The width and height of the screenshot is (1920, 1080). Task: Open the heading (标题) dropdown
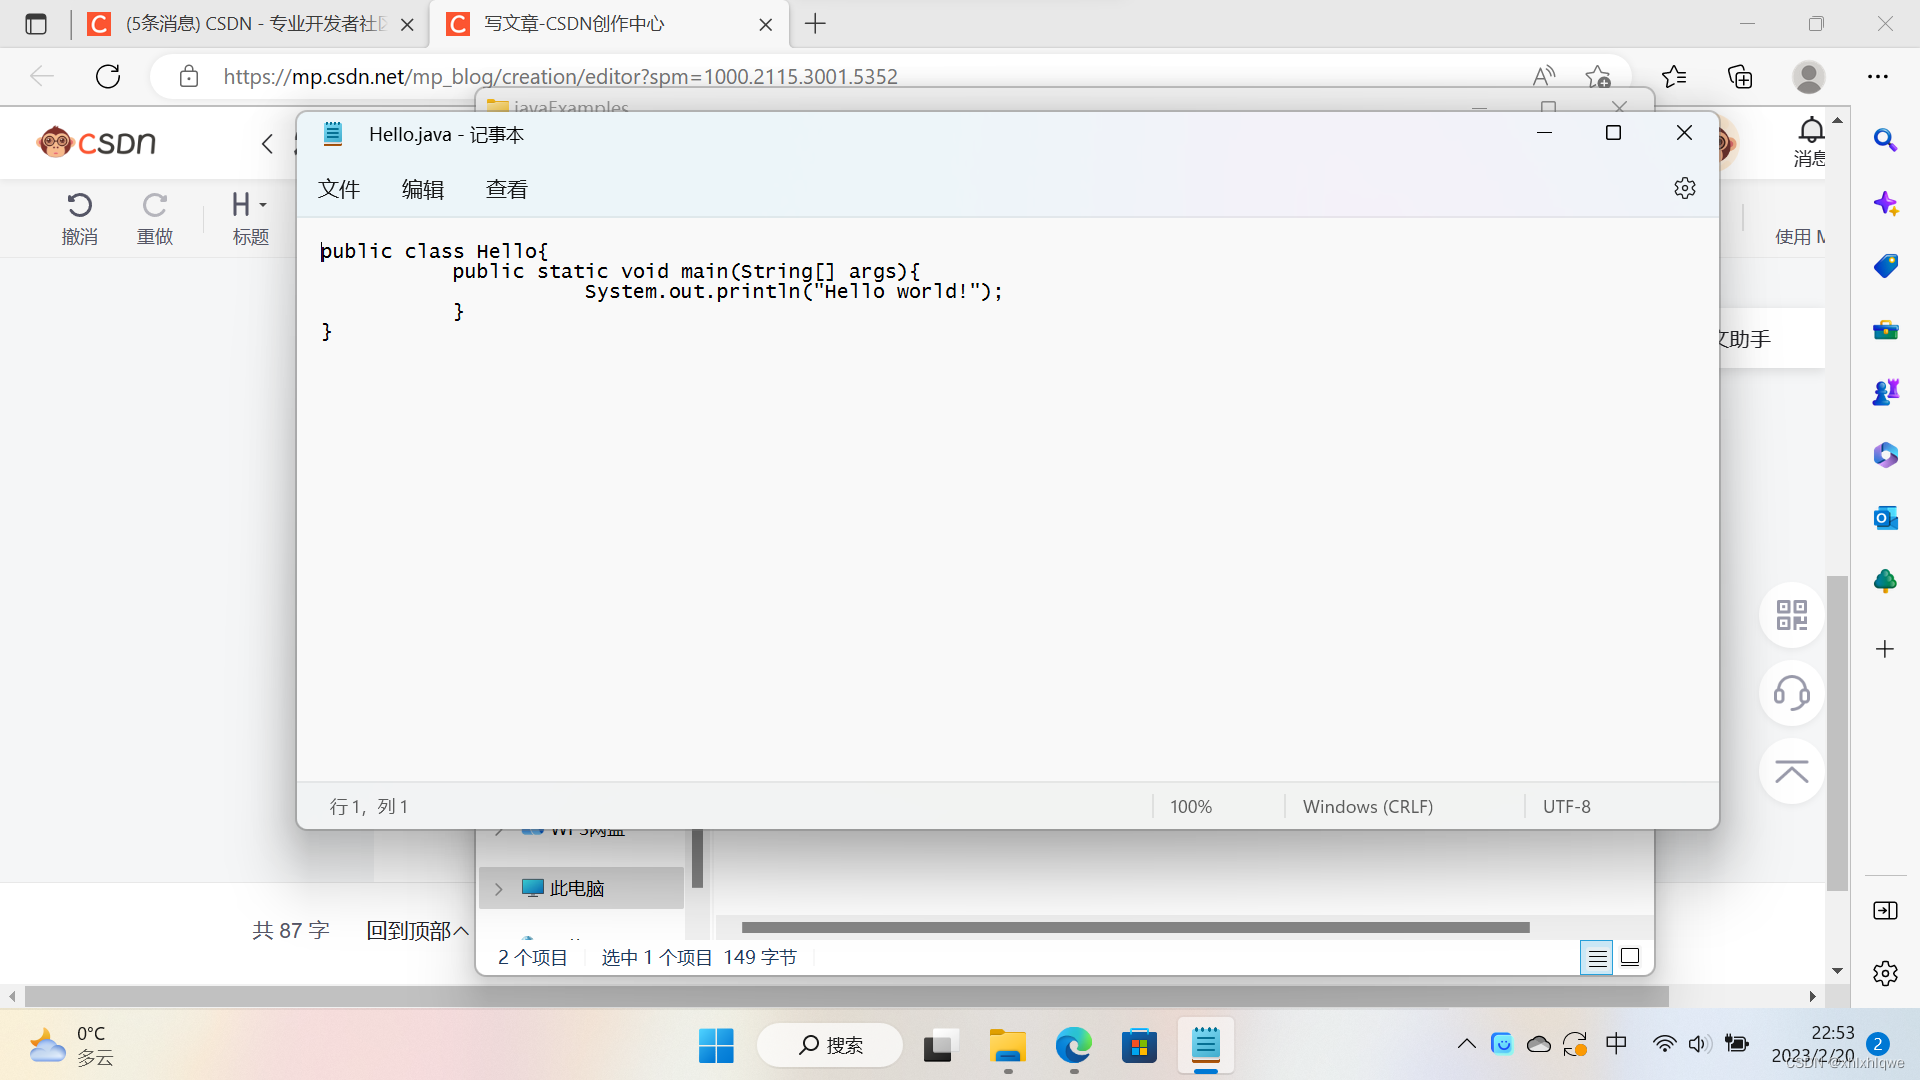[250, 207]
